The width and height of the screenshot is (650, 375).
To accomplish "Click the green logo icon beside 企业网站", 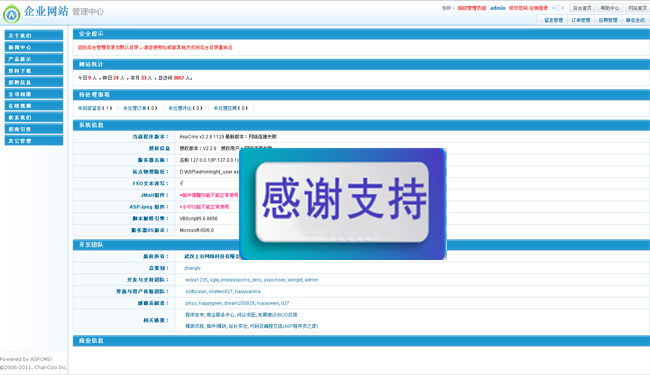I will point(11,14).
